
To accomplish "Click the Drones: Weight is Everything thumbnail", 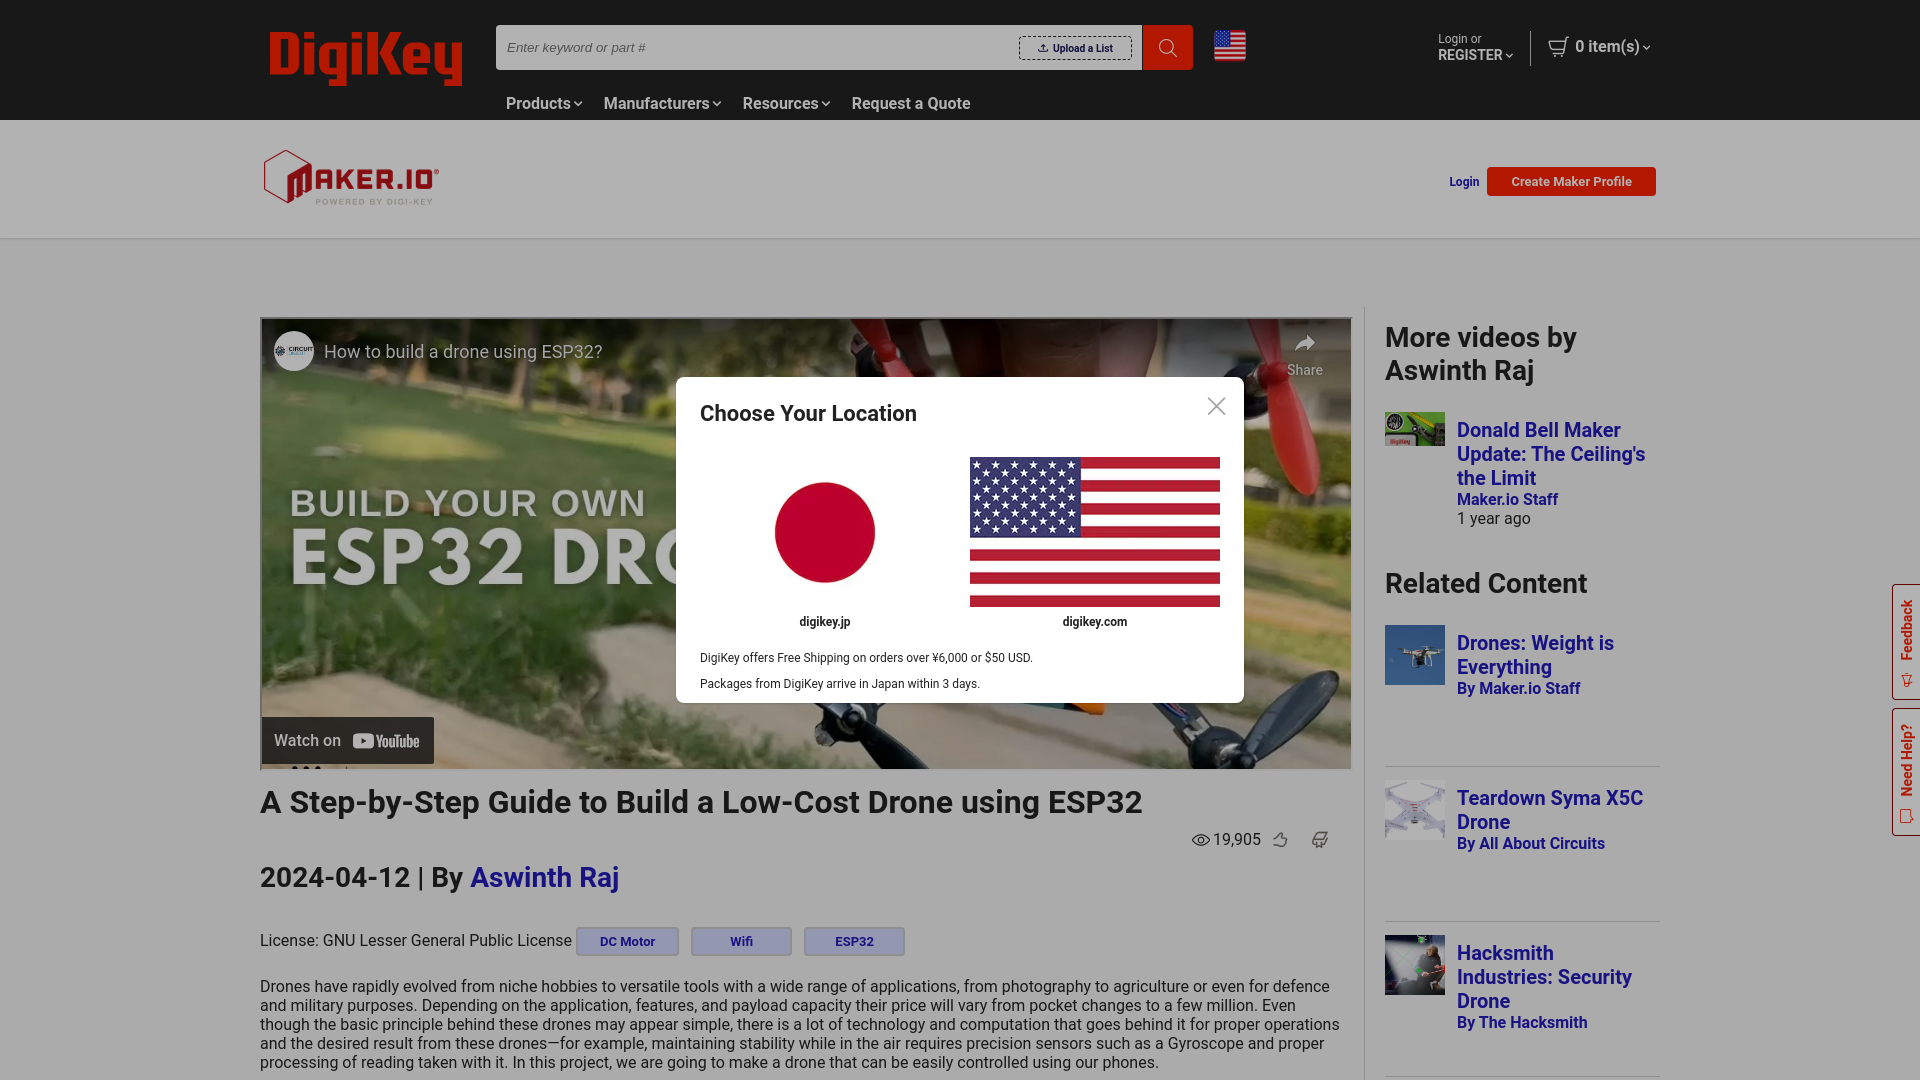I will click(x=1415, y=655).
